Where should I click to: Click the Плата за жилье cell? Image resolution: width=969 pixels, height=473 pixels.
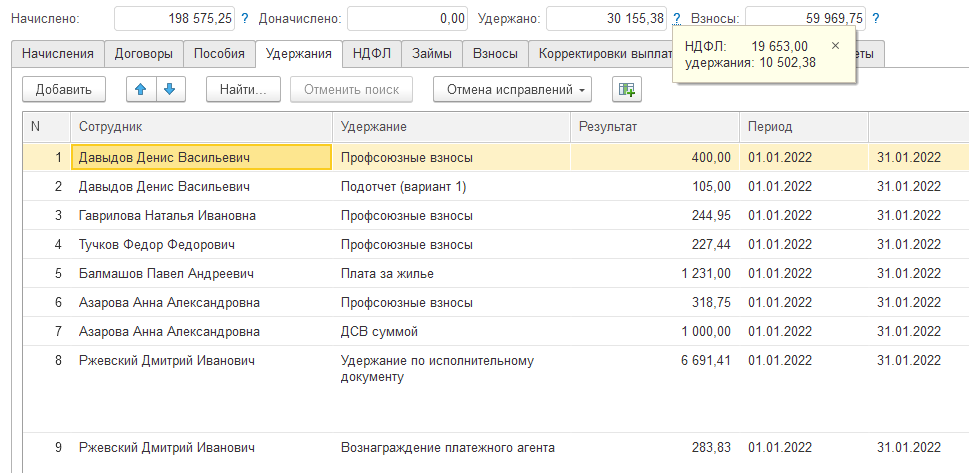pos(451,274)
